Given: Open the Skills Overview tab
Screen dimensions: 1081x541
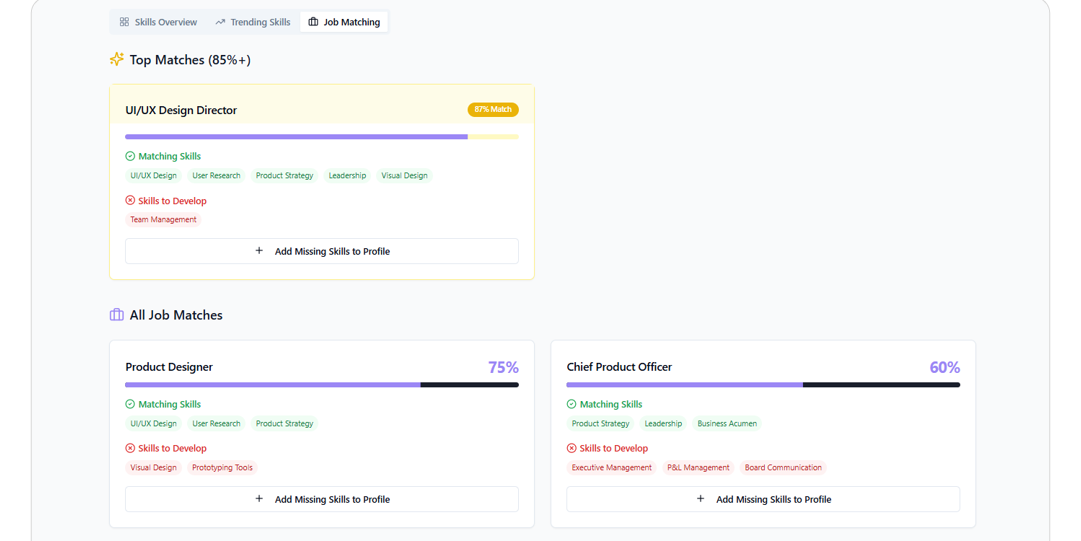Looking at the screenshot, I should (158, 22).
